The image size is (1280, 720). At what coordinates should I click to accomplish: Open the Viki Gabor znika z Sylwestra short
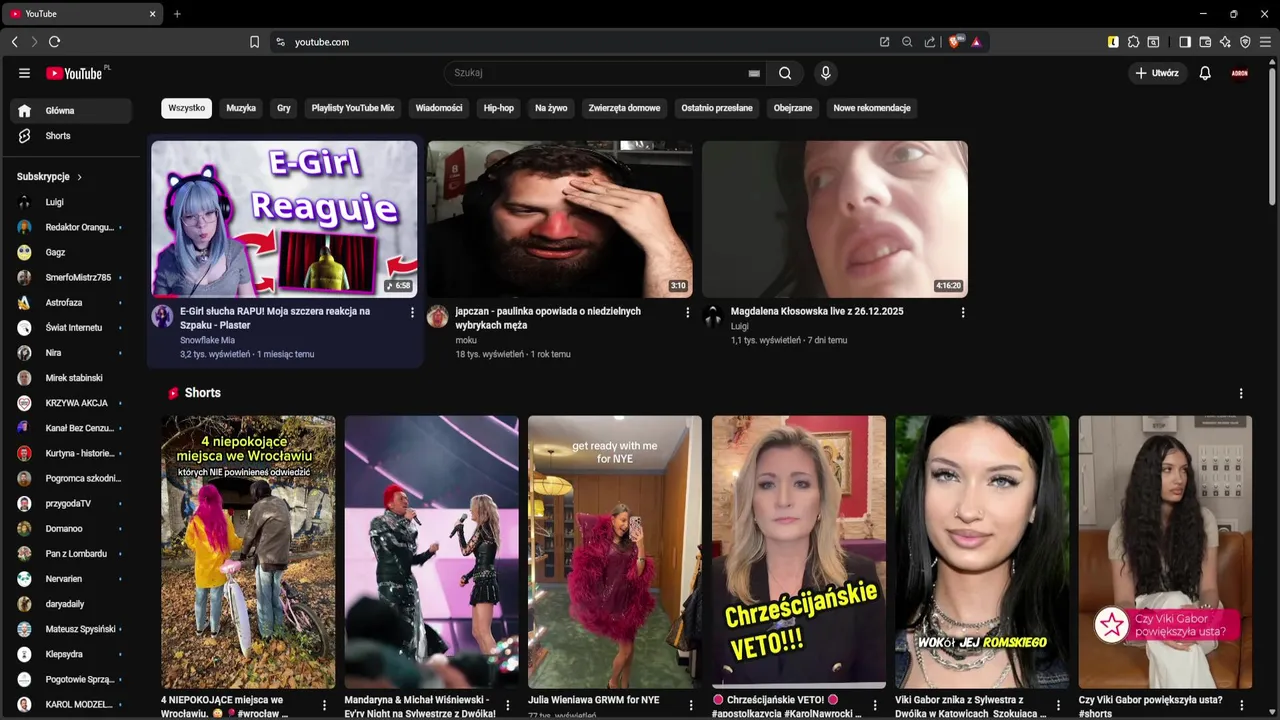pyautogui.click(x=982, y=552)
